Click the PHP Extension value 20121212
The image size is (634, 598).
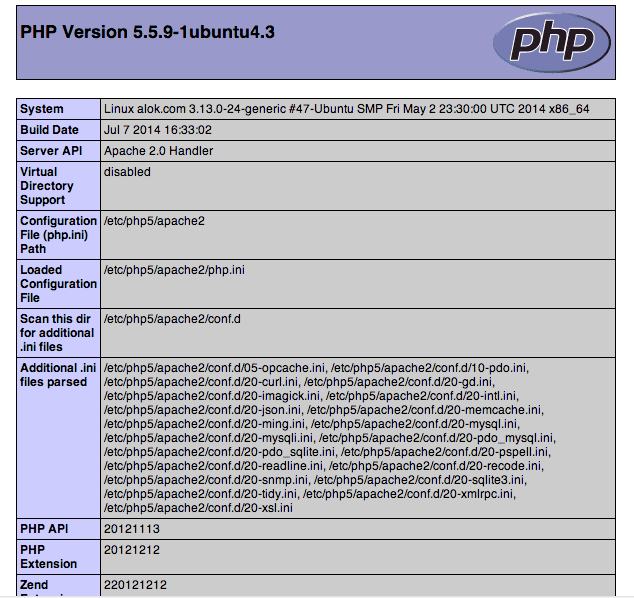pos(131,550)
